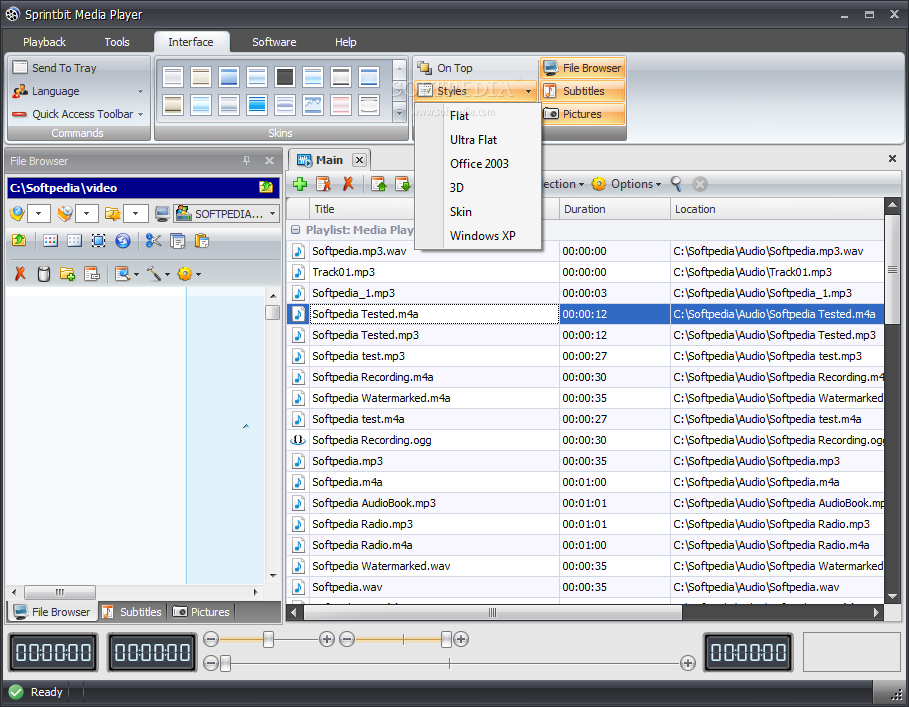Open the web favorites folder icon
Image resolution: width=909 pixels, height=707 pixels.
[x=17, y=214]
